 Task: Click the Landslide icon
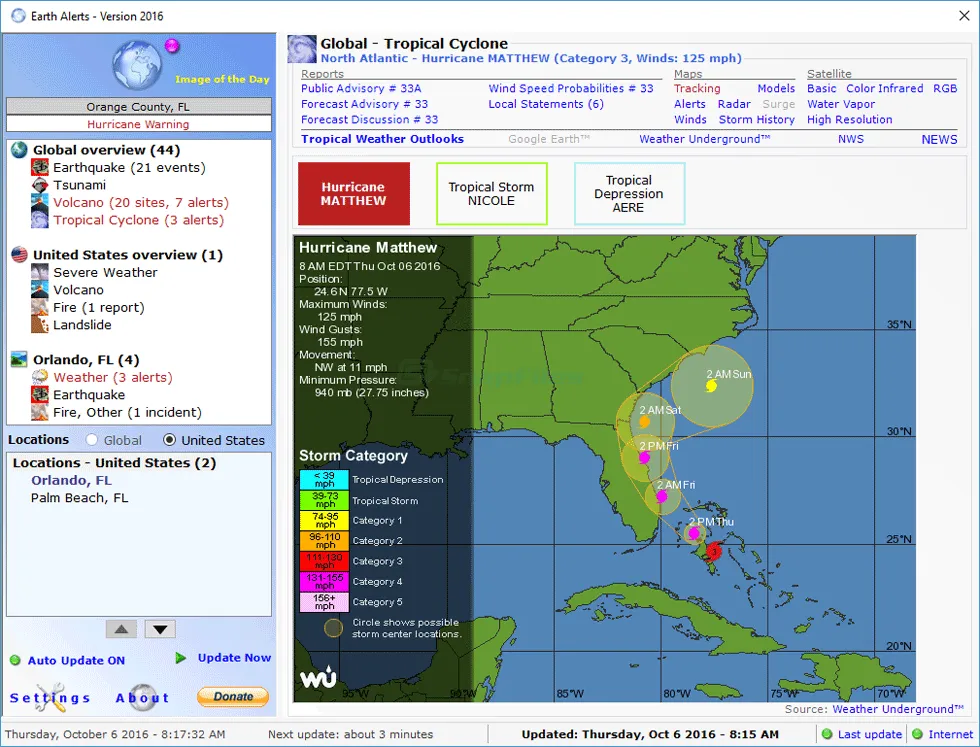click(39, 325)
